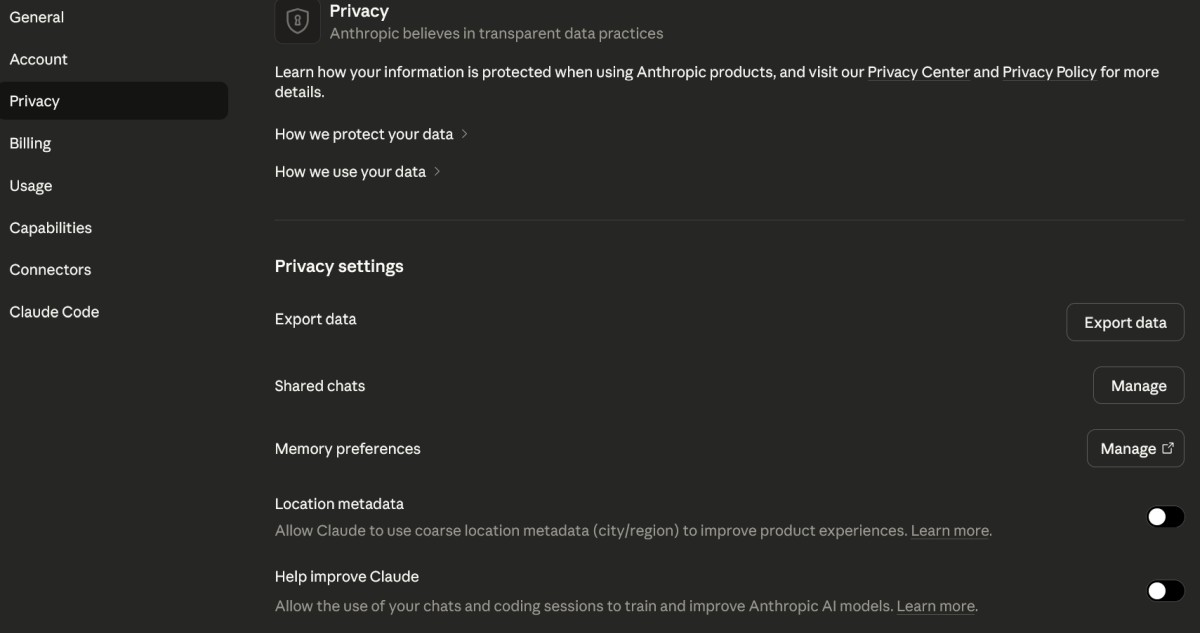Open the Privacy Policy link

[1049, 72]
